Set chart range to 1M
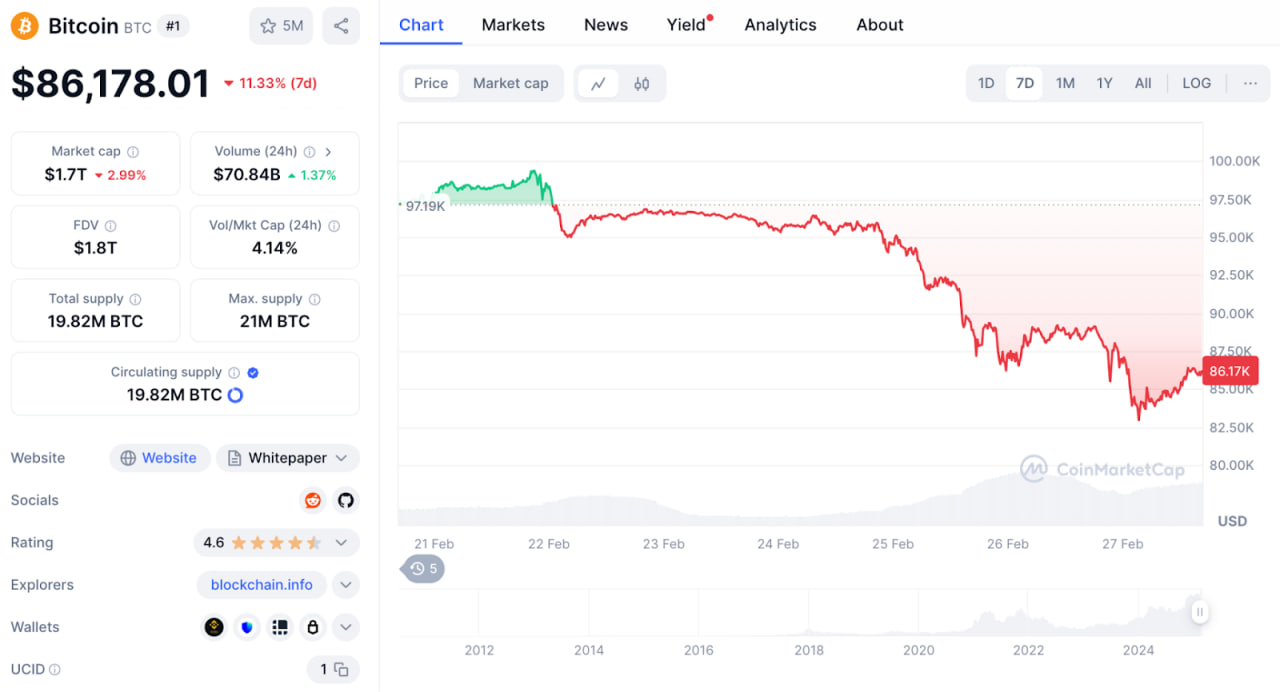Screen dimensions: 1280x692 (x=1065, y=84)
